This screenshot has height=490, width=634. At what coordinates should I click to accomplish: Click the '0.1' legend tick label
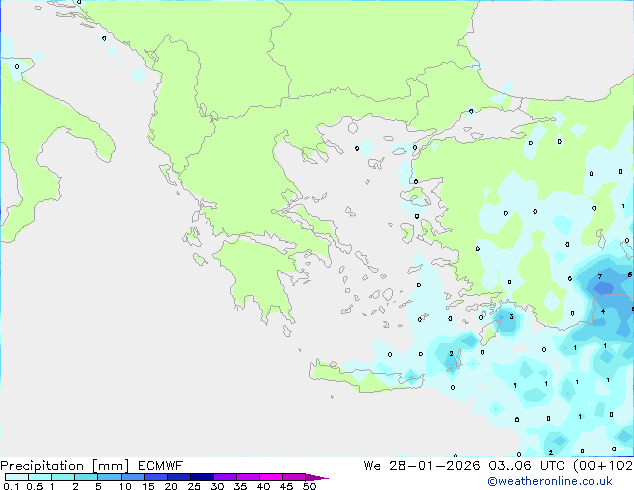[11, 486]
